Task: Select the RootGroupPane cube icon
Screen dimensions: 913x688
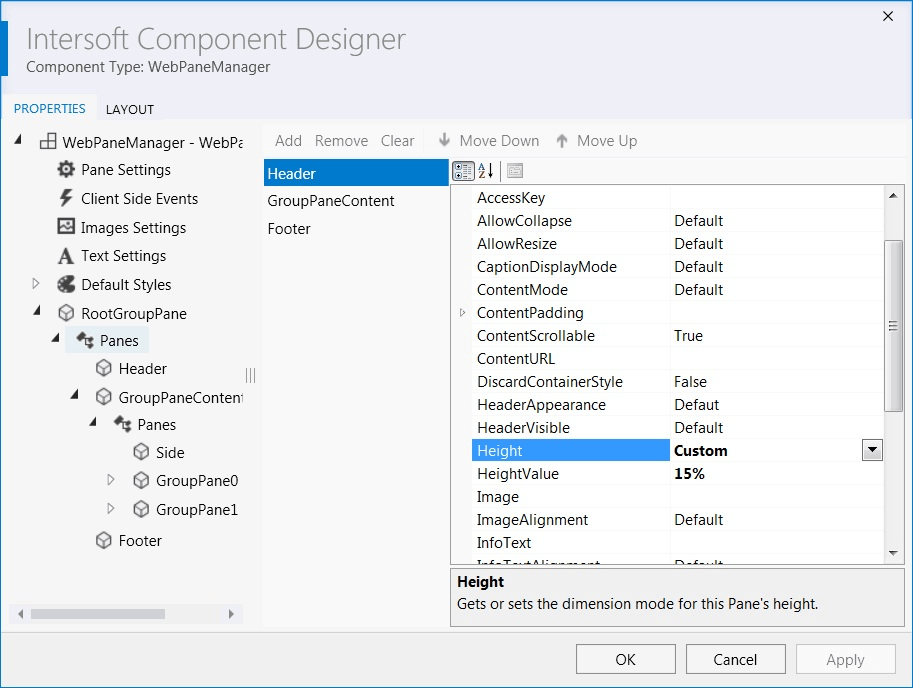Action: tap(66, 313)
